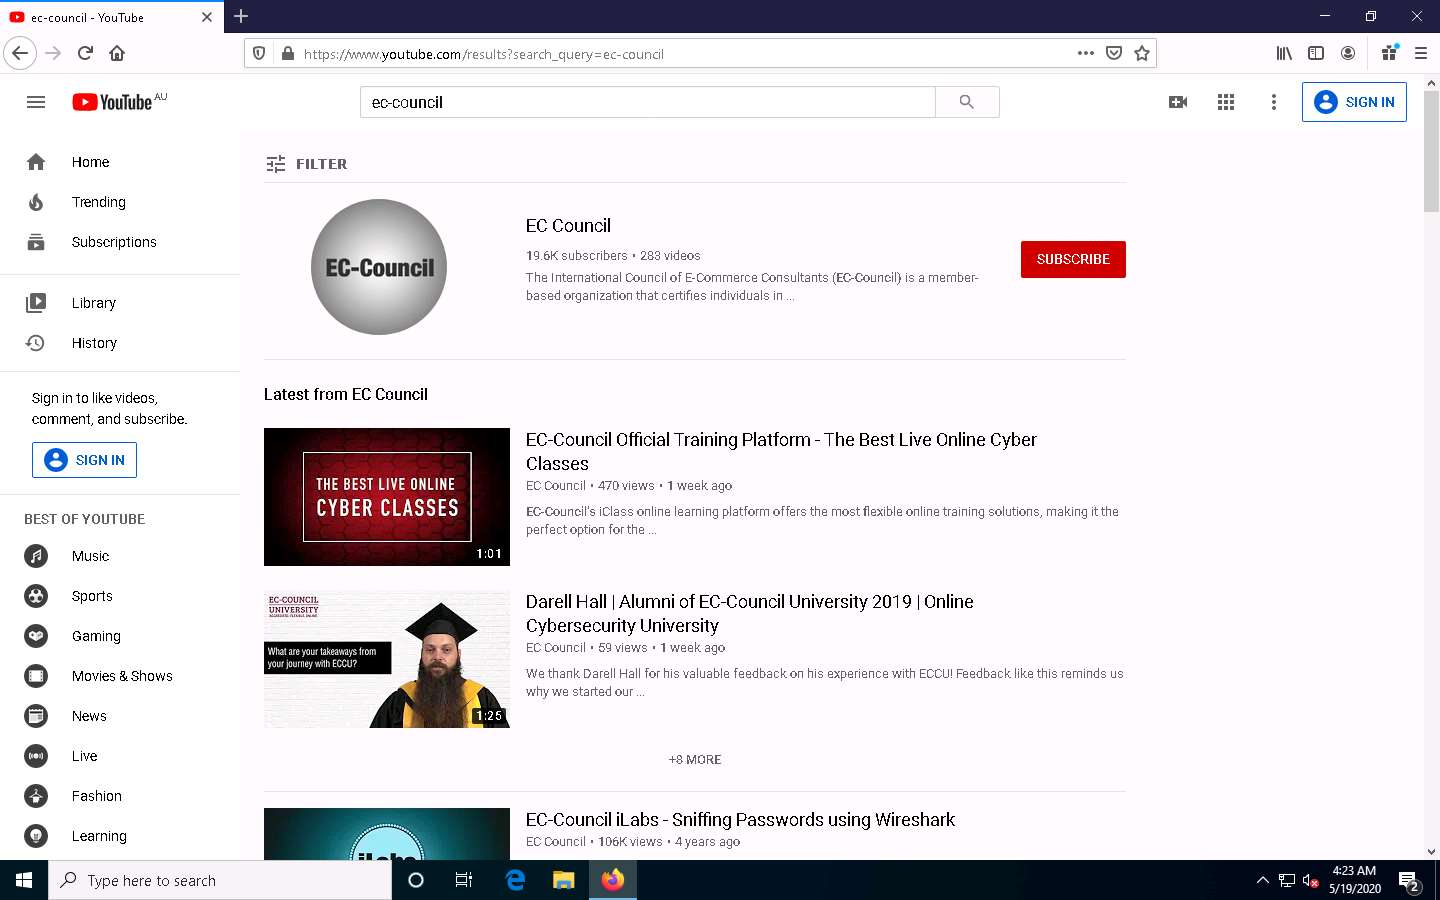Reload the page in Firefox
The width and height of the screenshot is (1440, 900).
click(85, 53)
